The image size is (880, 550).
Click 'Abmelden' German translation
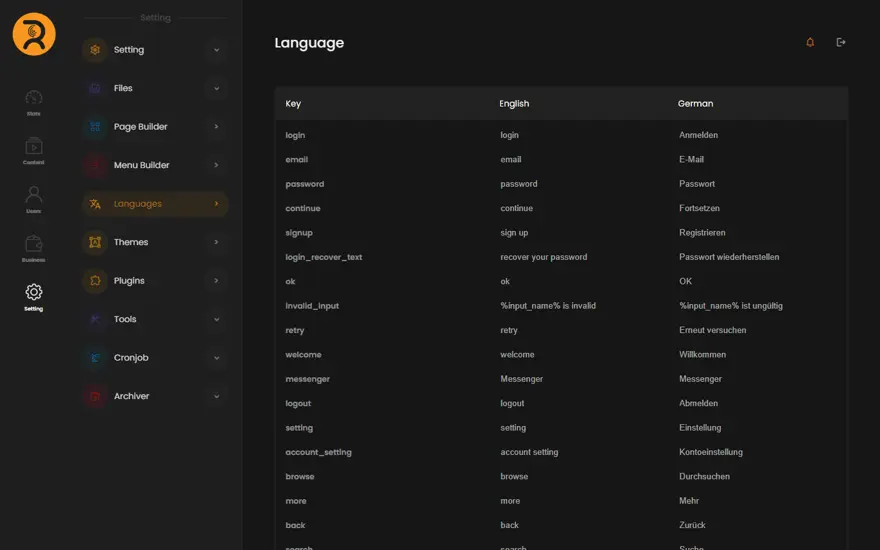698,404
